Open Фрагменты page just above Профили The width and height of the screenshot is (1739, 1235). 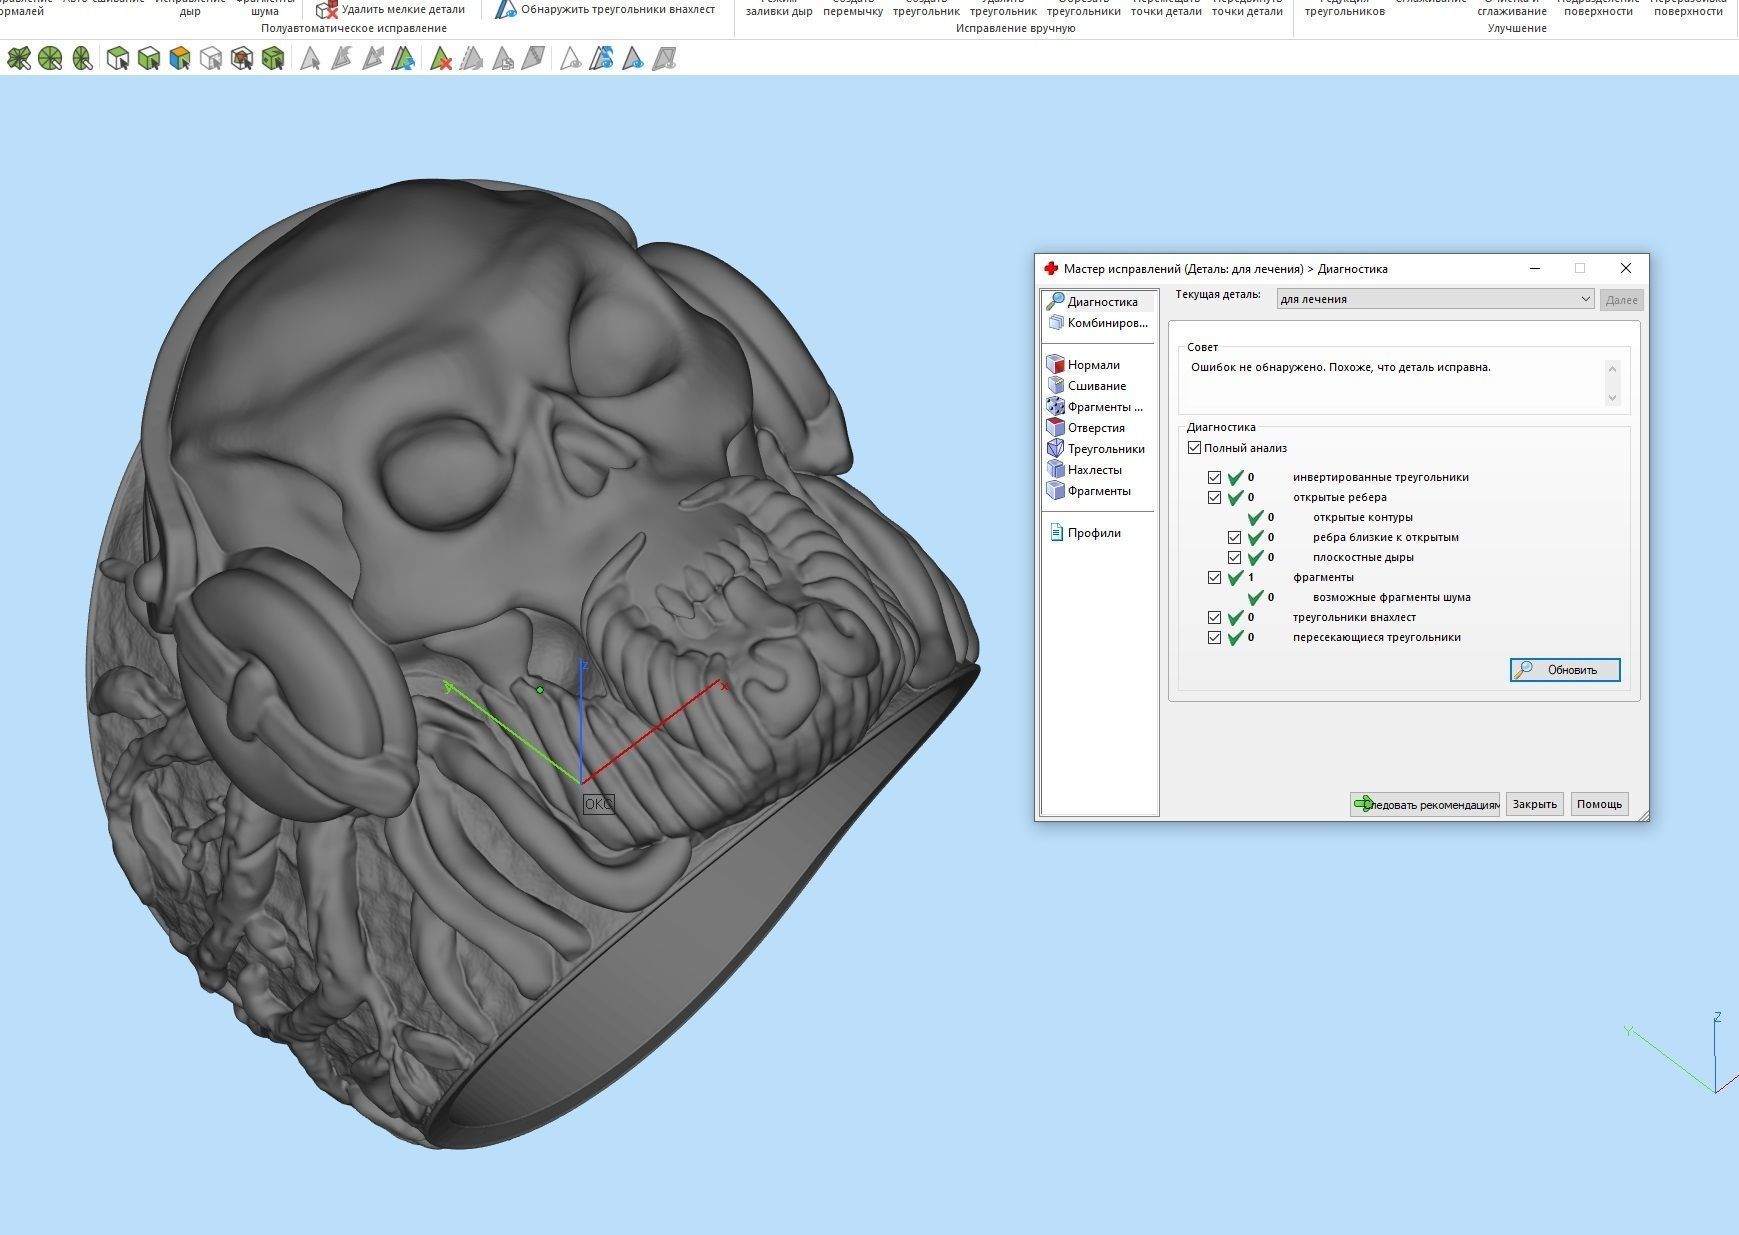[1090, 490]
